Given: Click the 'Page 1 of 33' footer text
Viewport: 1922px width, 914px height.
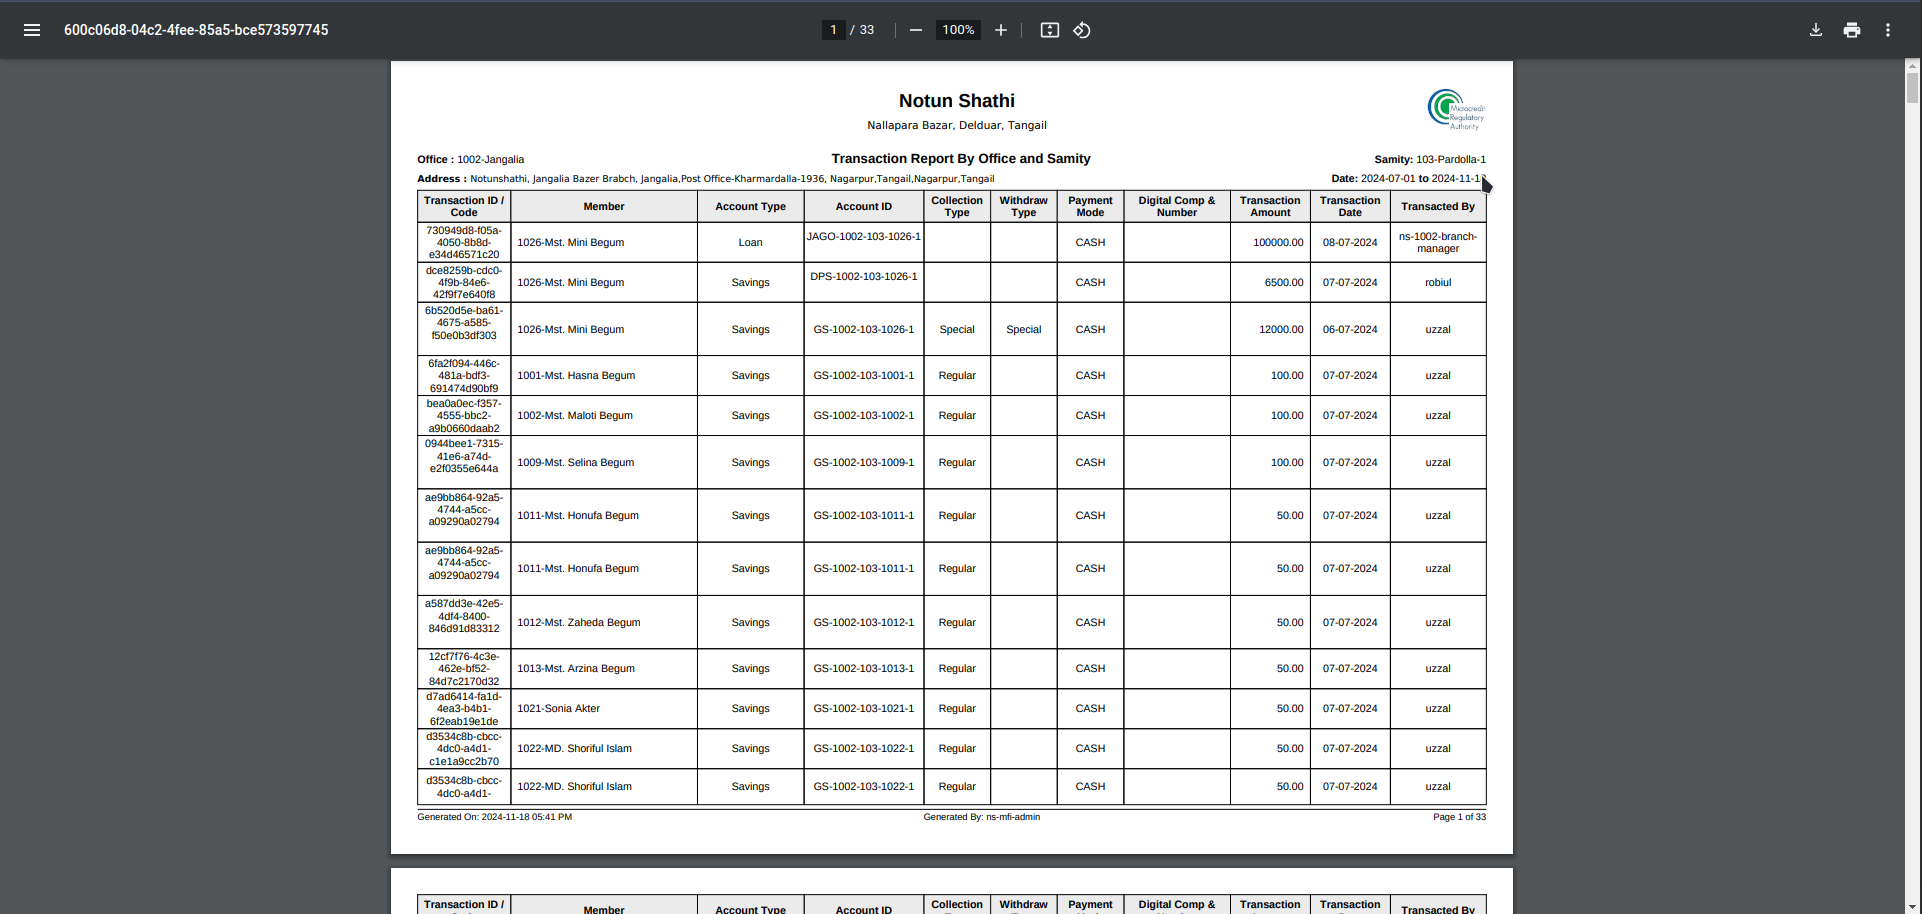Looking at the screenshot, I should pyautogui.click(x=1459, y=817).
